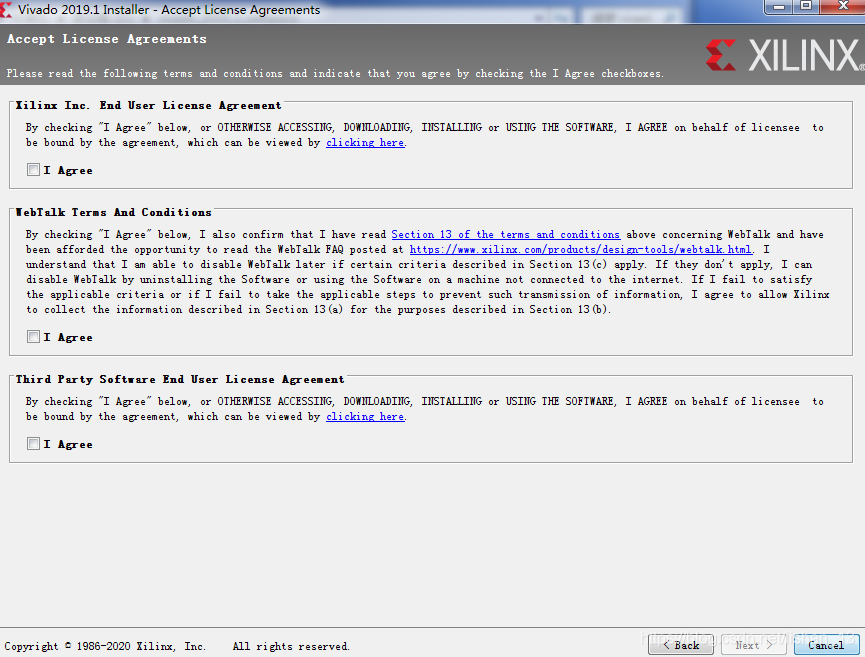
Task: Open the Xilinx EULA 'clicking here' link
Action: point(365,143)
